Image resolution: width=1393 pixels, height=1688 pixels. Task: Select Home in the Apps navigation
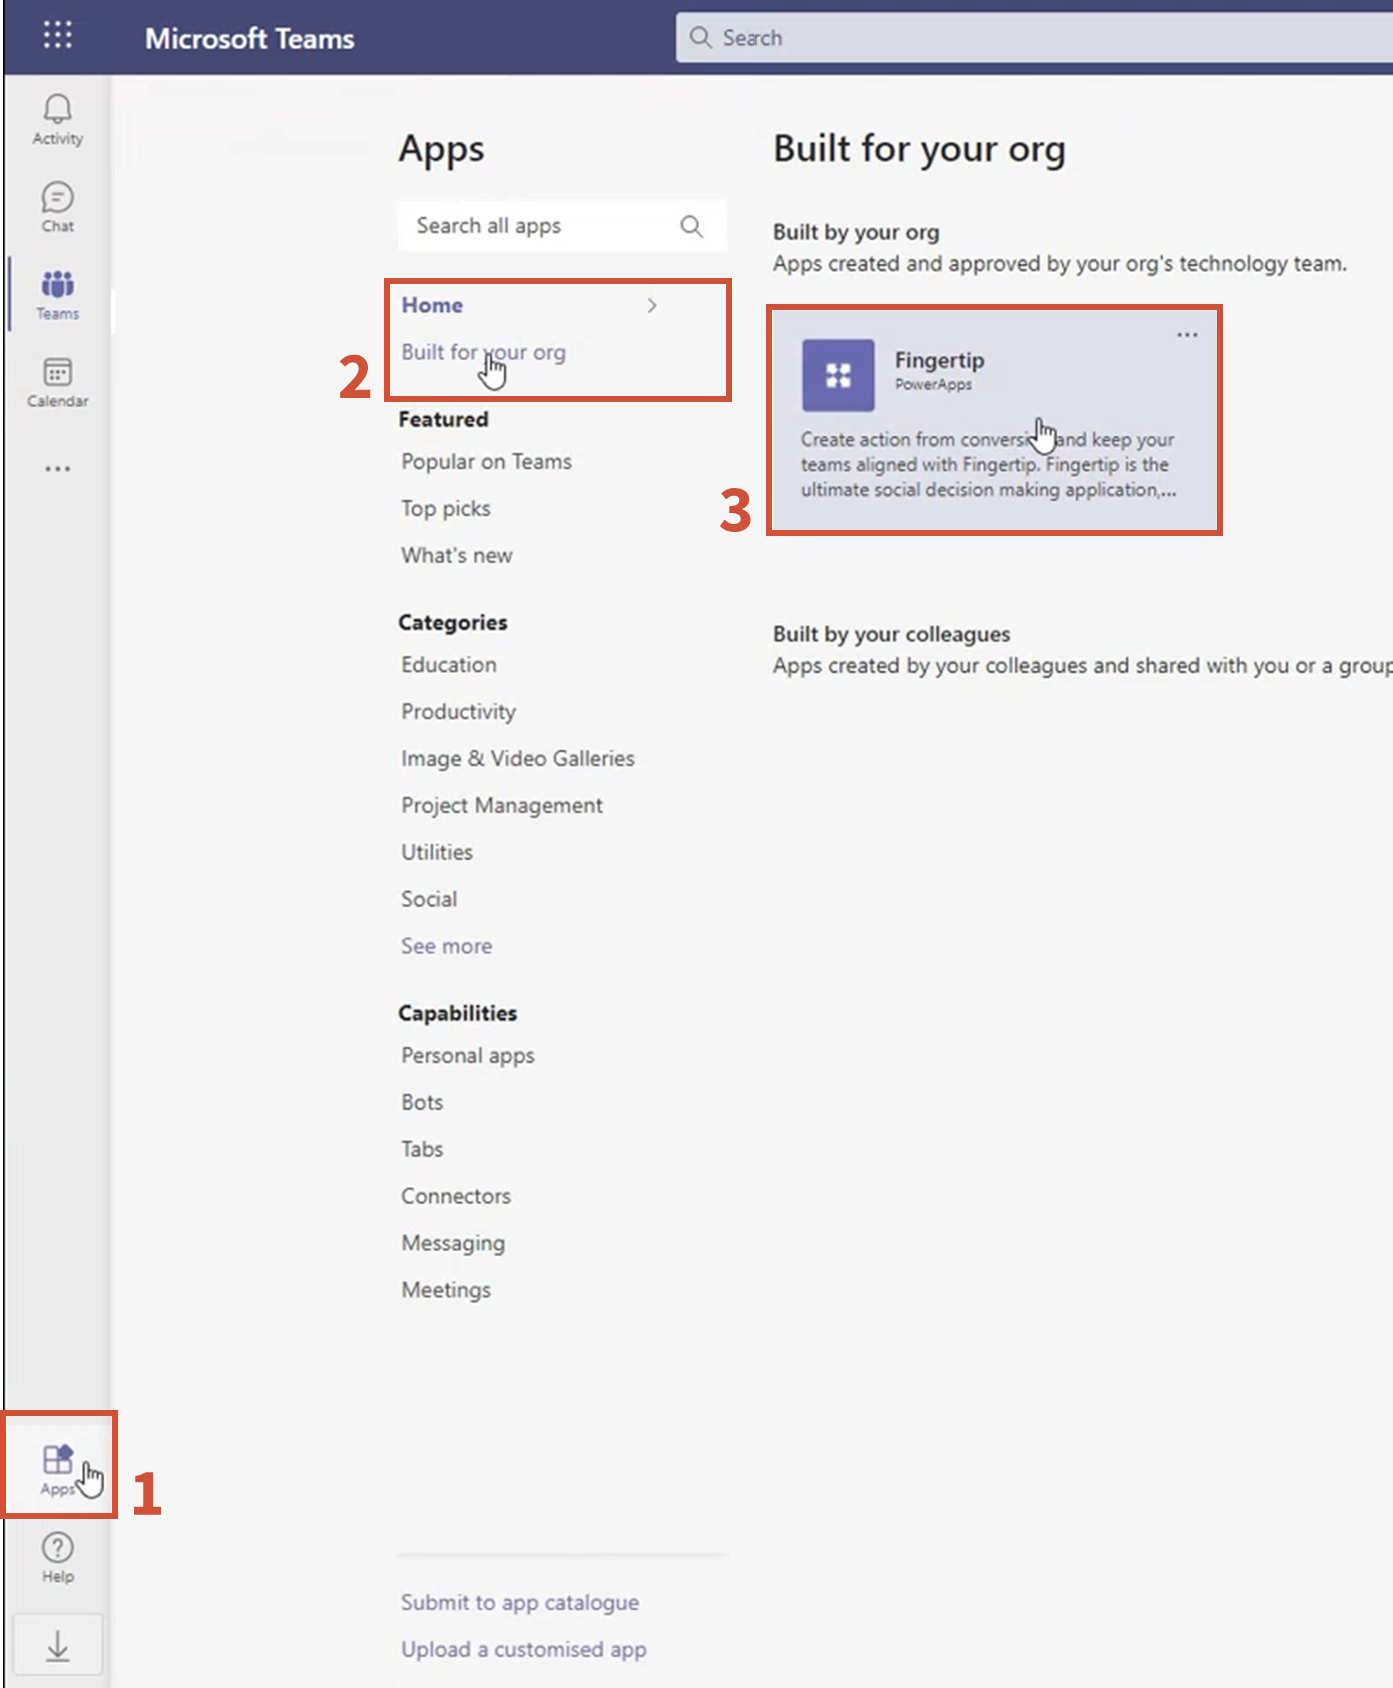pos(432,305)
